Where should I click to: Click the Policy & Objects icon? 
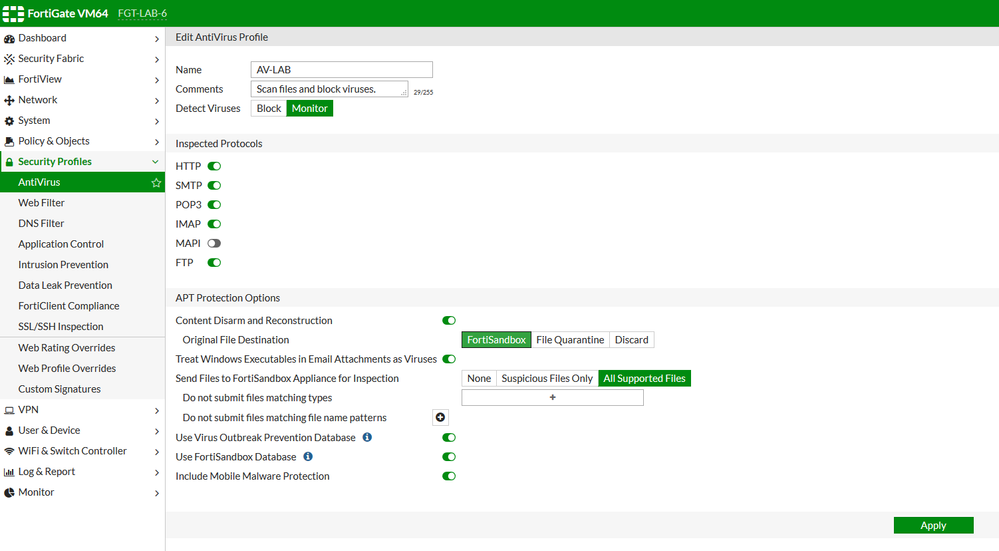[9, 141]
